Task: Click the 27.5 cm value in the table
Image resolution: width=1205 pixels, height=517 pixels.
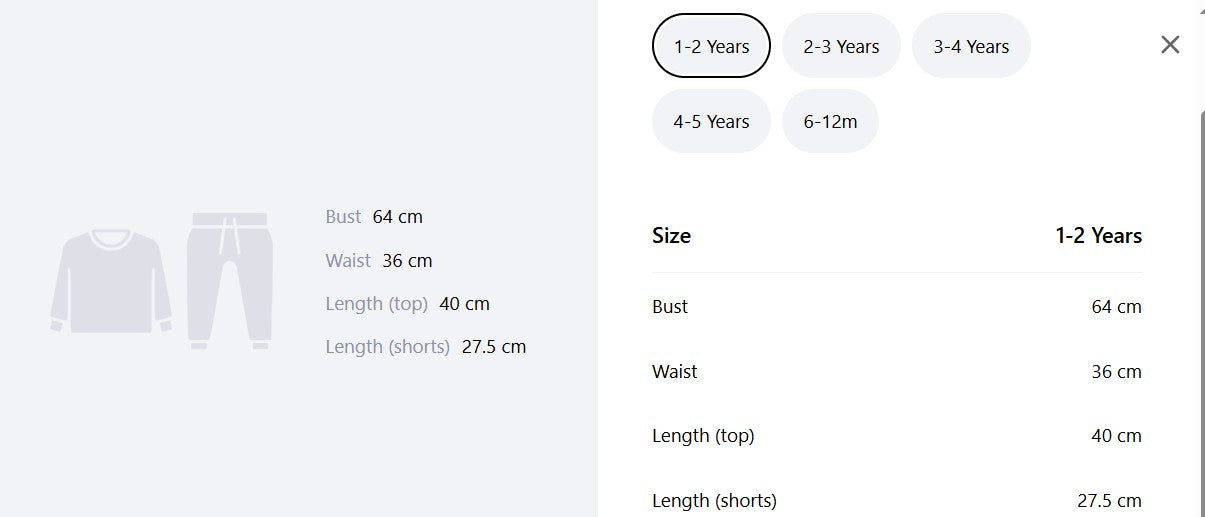Action: click(1109, 501)
